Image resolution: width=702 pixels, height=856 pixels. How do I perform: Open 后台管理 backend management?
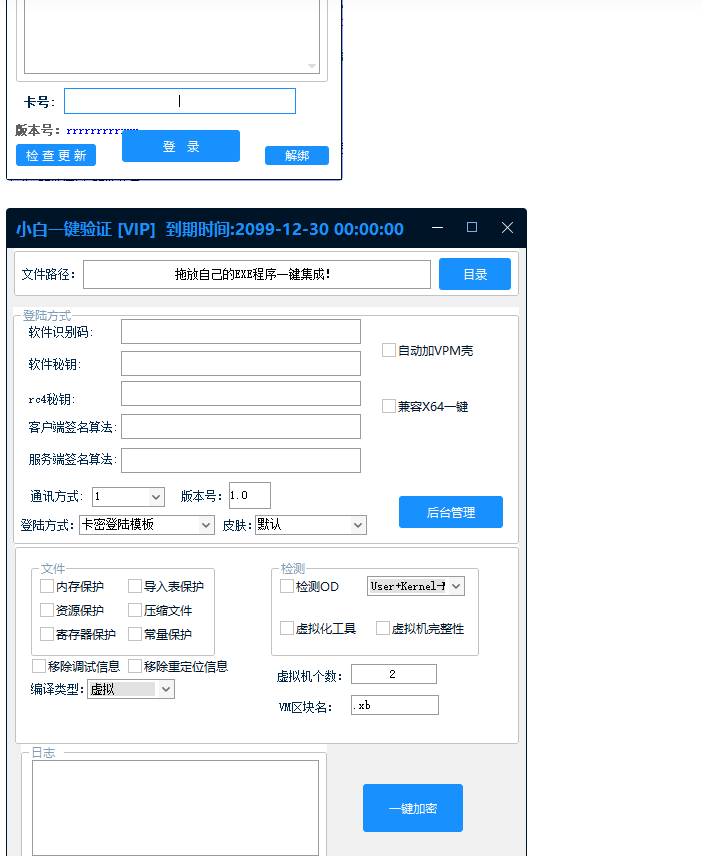pyautogui.click(x=451, y=512)
